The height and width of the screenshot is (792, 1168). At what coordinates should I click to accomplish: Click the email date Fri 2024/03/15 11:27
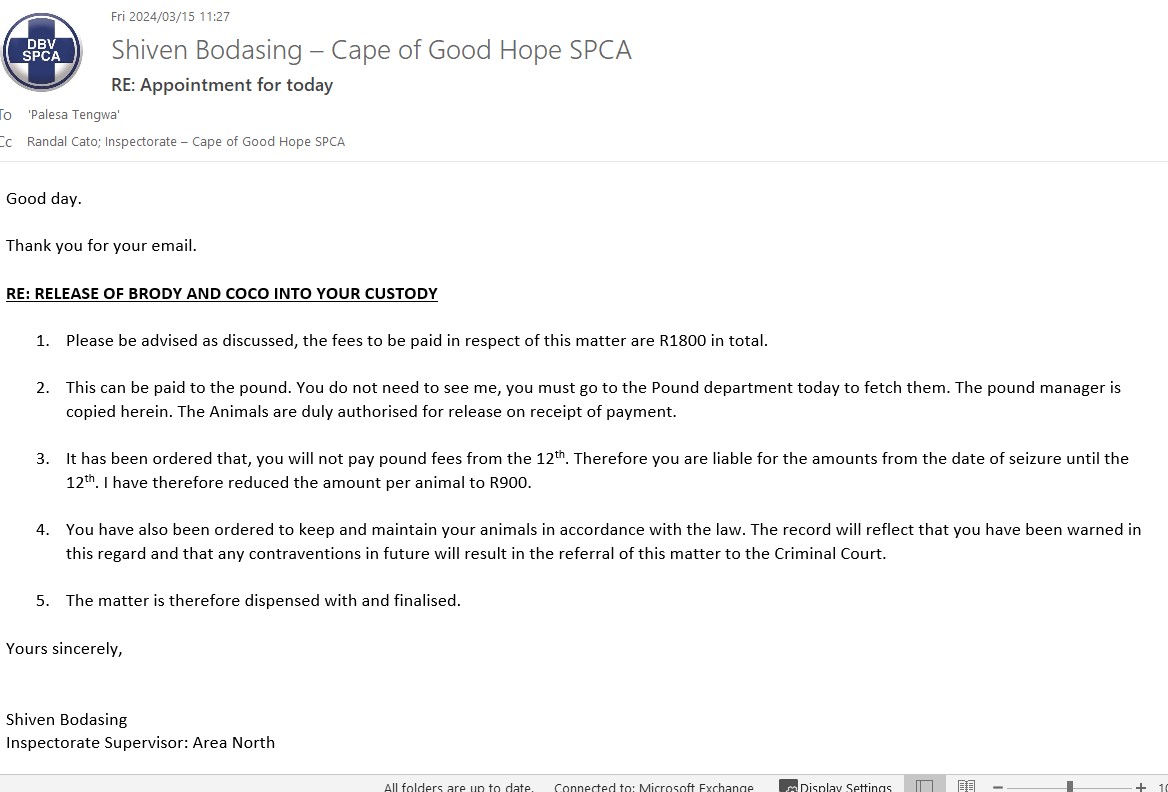171,16
